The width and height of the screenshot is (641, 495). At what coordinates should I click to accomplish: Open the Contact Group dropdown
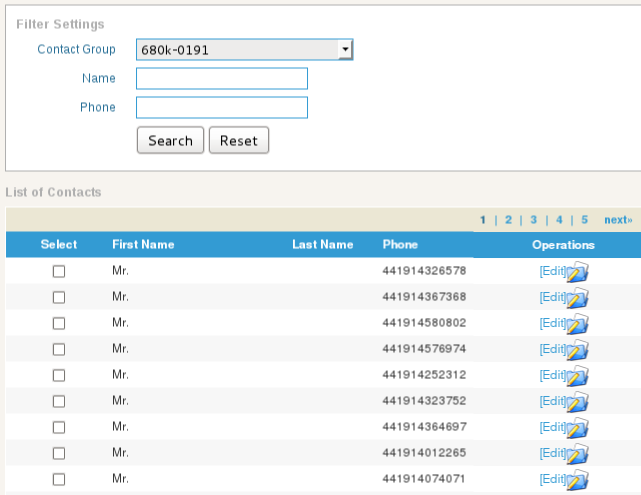click(244, 49)
